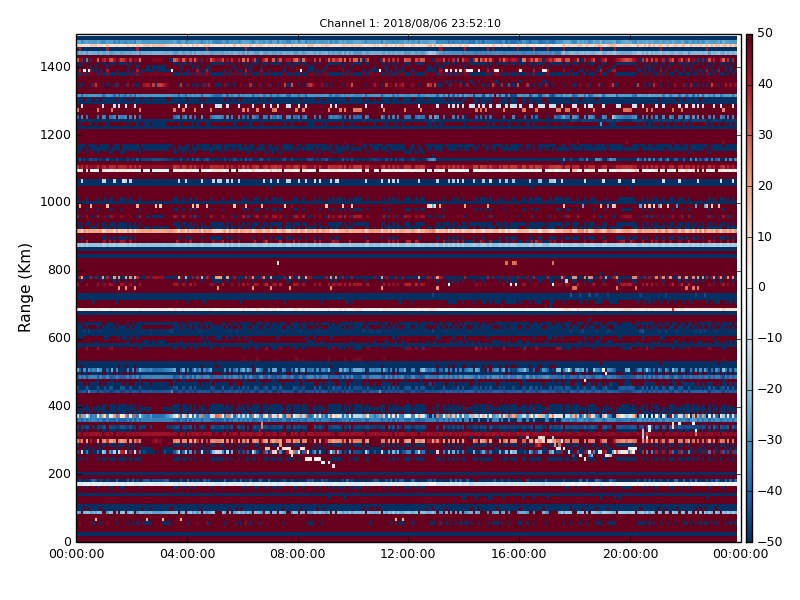The height and width of the screenshot is (600, 800).
Task: Select the 200 range tick label
Action: 59,473
